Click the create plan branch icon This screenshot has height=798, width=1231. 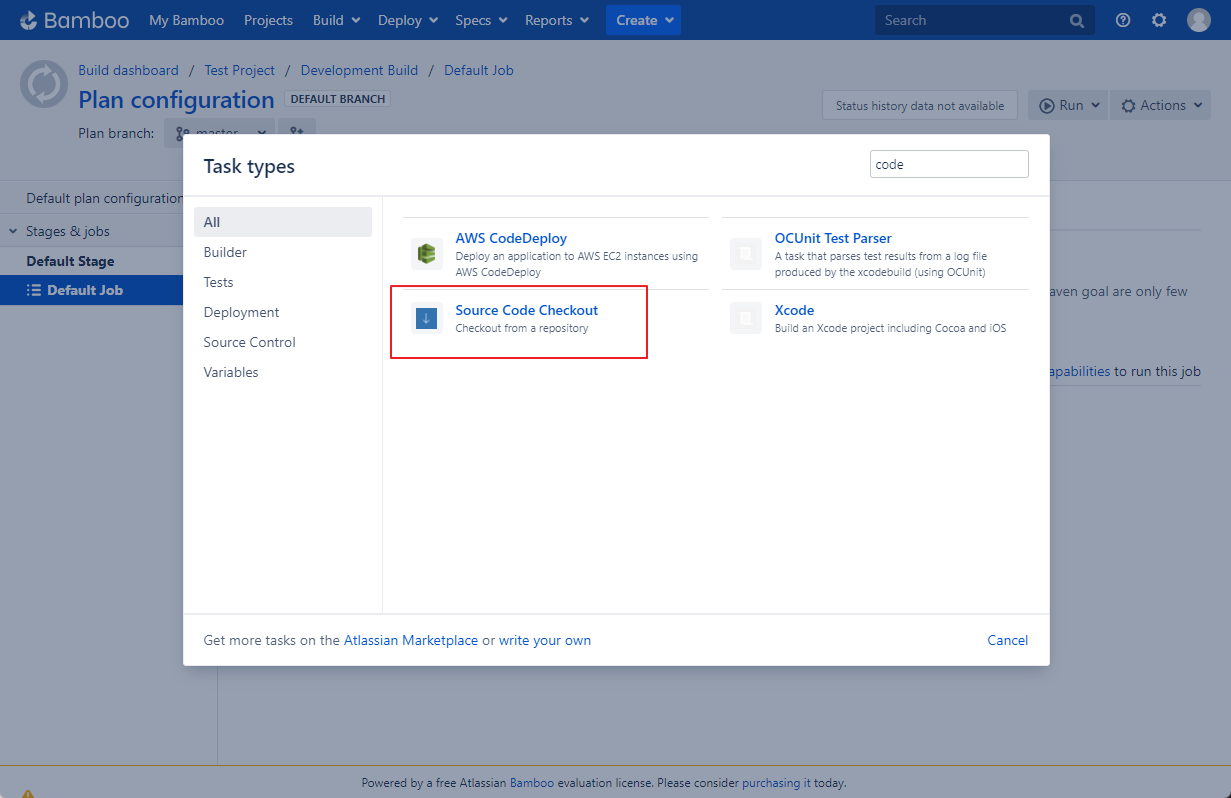[x=296, y=132]
